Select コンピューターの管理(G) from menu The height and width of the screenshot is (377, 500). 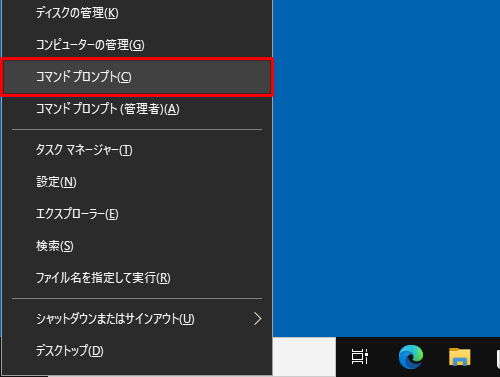[137, 45]
